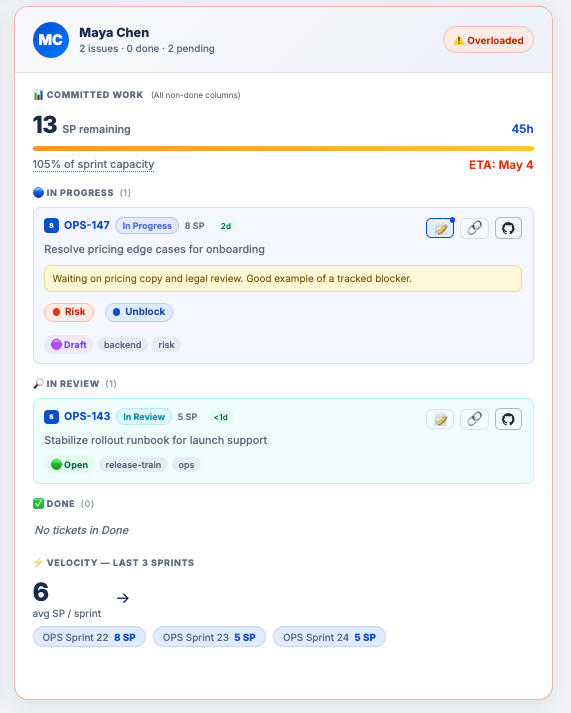This screenshot has width=571, height=713.
Task: Open ticket link OPS-147
Action: pos(87,225)
